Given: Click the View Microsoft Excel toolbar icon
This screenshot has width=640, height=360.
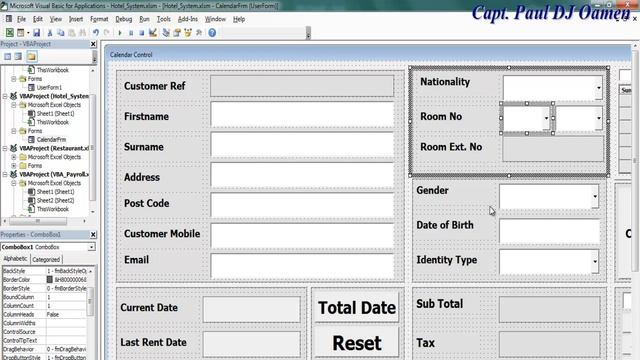Looking at the screenshot, I should [9, 33].
